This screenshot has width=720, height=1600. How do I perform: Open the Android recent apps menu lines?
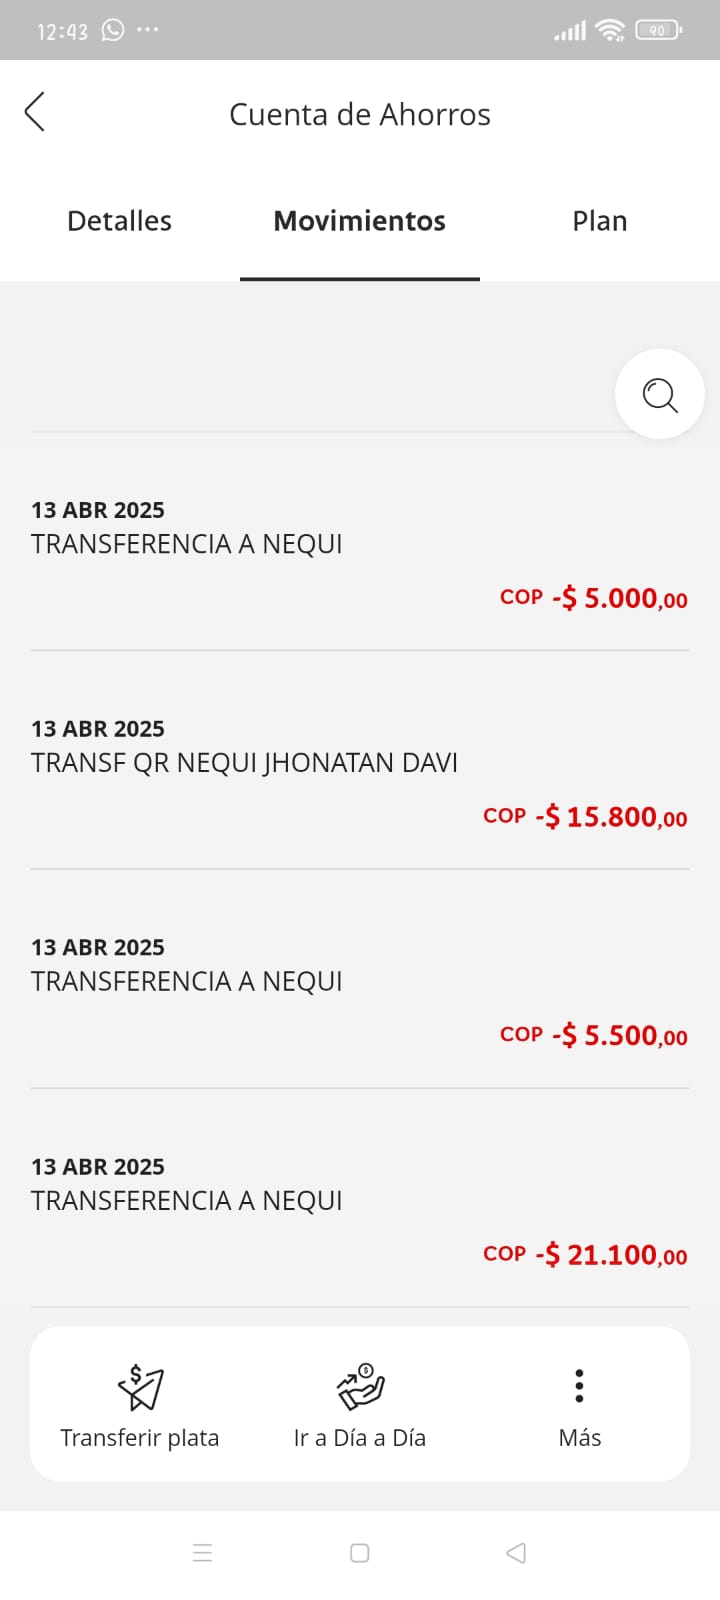click(202, 1553)
